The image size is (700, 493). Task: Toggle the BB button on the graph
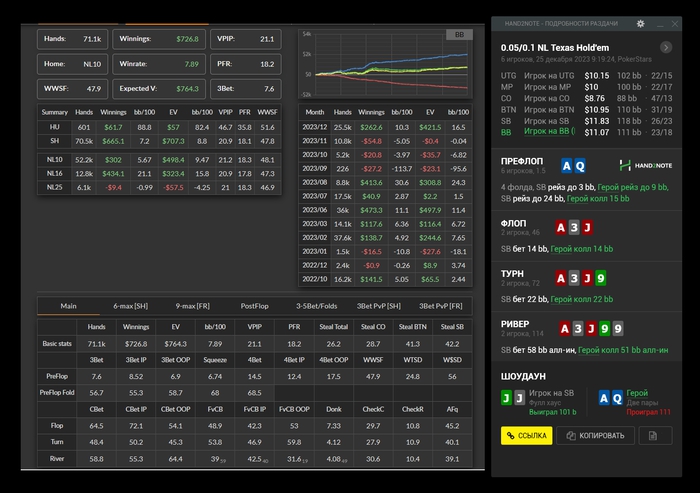[x=460, y=35]
